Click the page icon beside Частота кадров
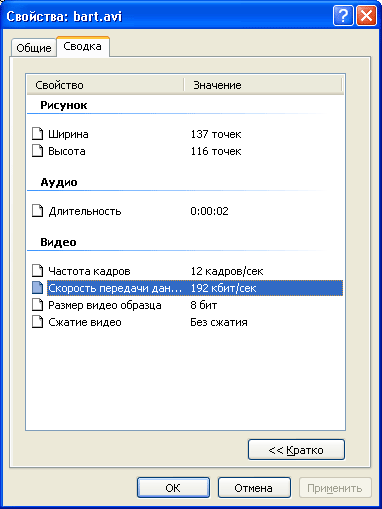382x509 pixels. tap(37, 271)
